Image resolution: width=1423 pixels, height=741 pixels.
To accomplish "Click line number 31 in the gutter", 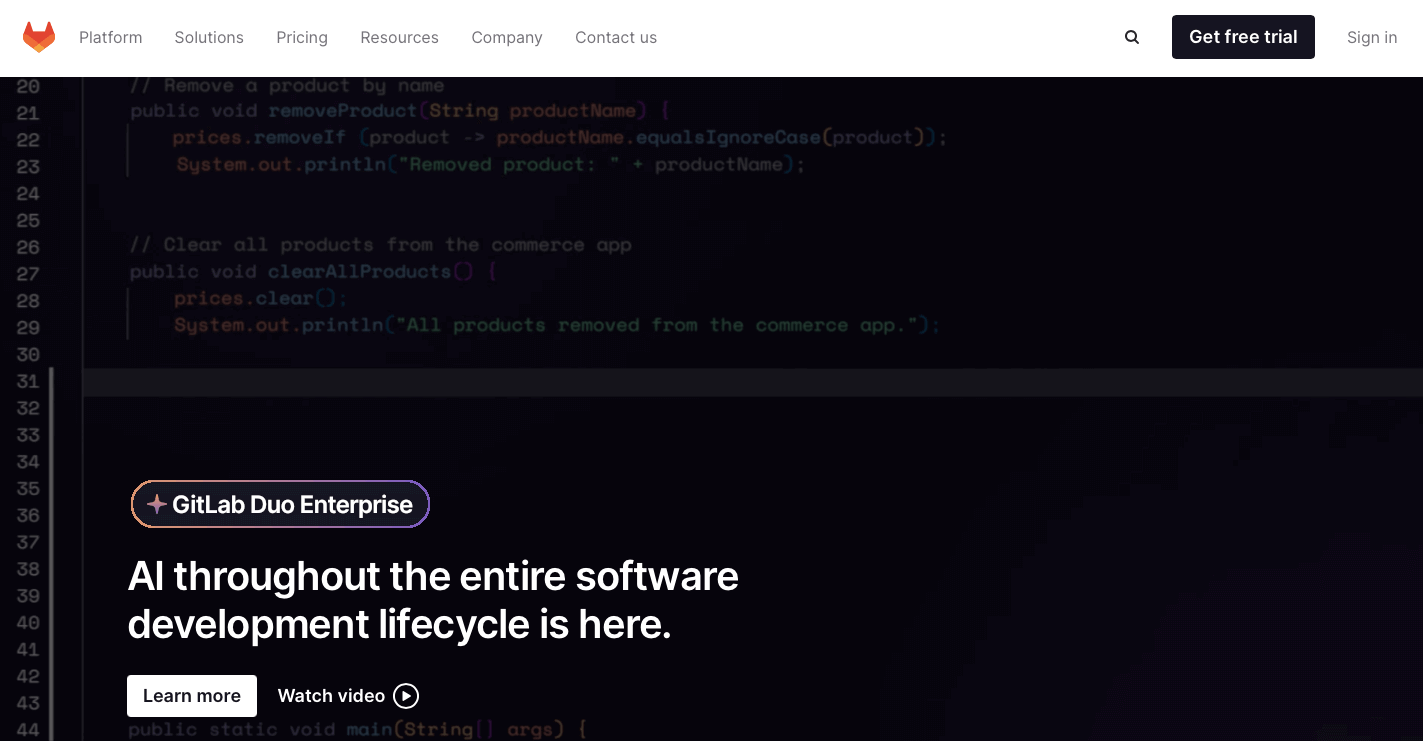I will (28, 381).
